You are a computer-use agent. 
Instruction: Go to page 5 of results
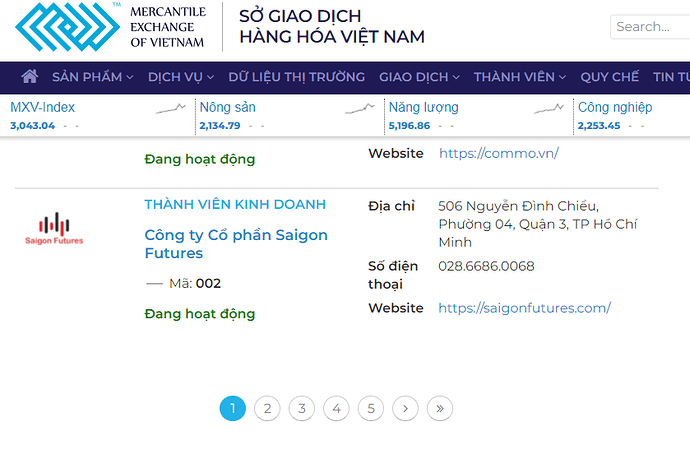point(370,408)
